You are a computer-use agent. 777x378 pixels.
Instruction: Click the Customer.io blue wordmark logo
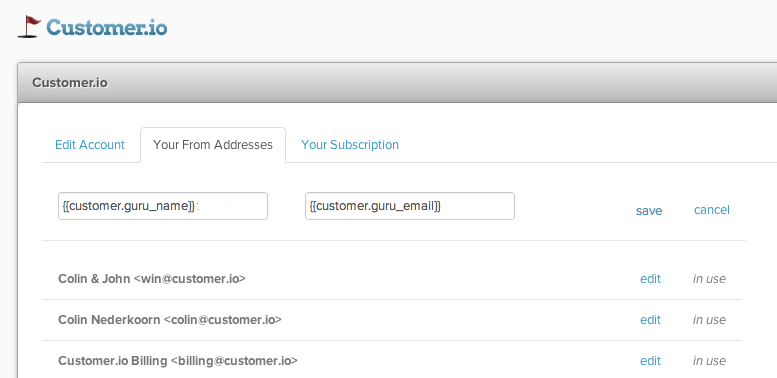pos(107,27)
